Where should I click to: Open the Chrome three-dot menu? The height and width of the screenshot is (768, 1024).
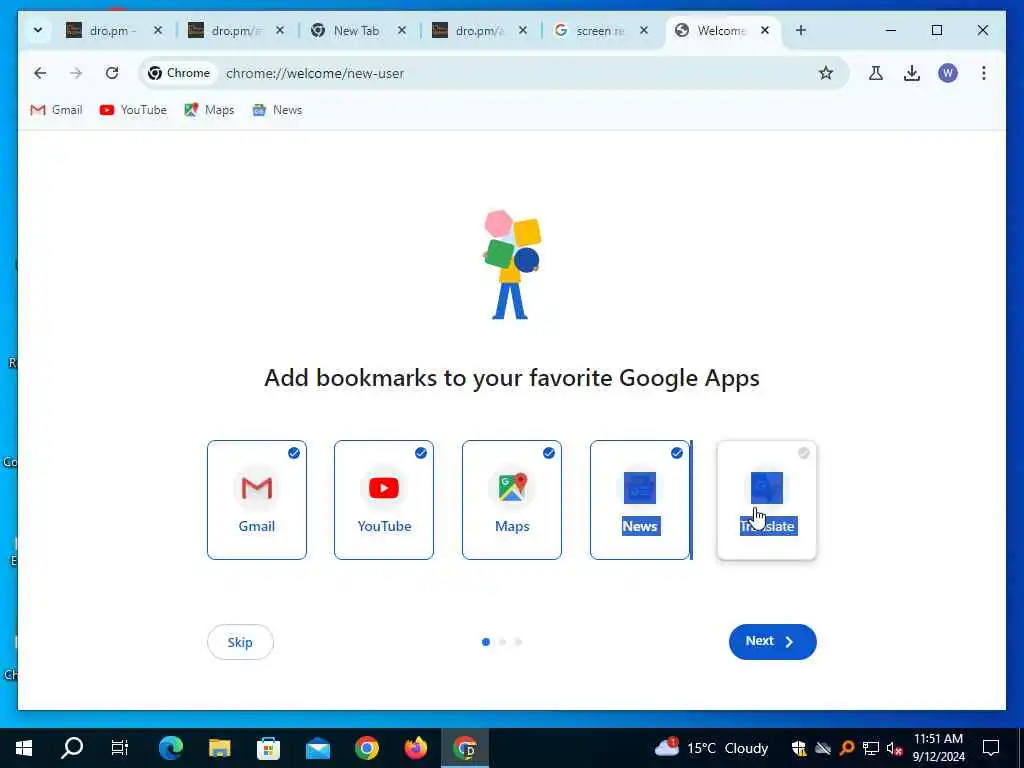point(984,73)
